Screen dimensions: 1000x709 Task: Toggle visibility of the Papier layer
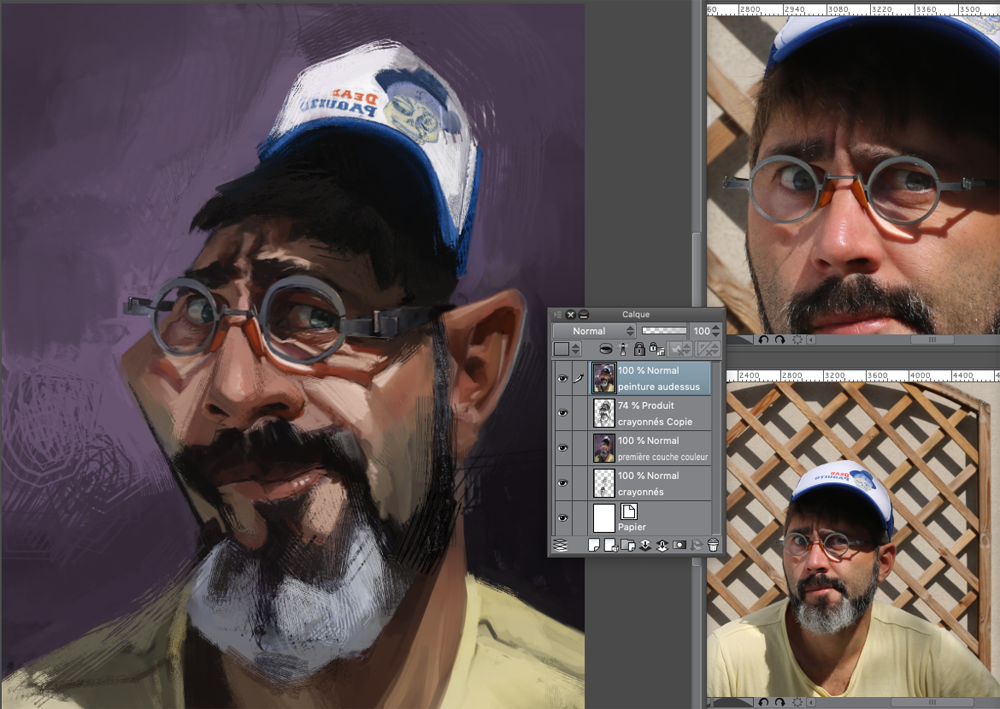click(560, 518)
